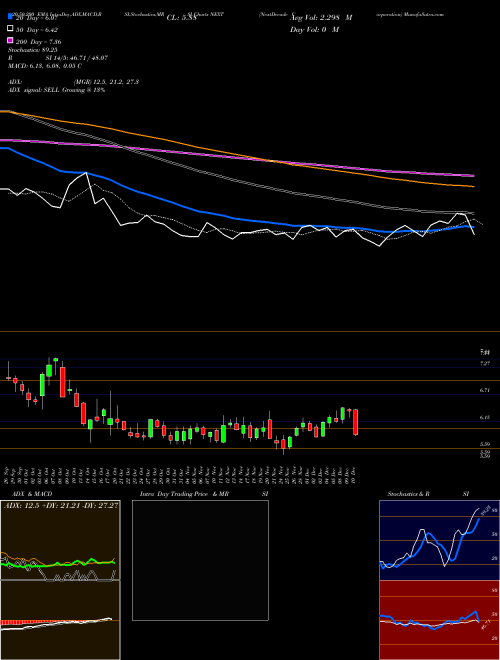Click the MACD histogram panel
500x660 pixels.
click(60, 620)
